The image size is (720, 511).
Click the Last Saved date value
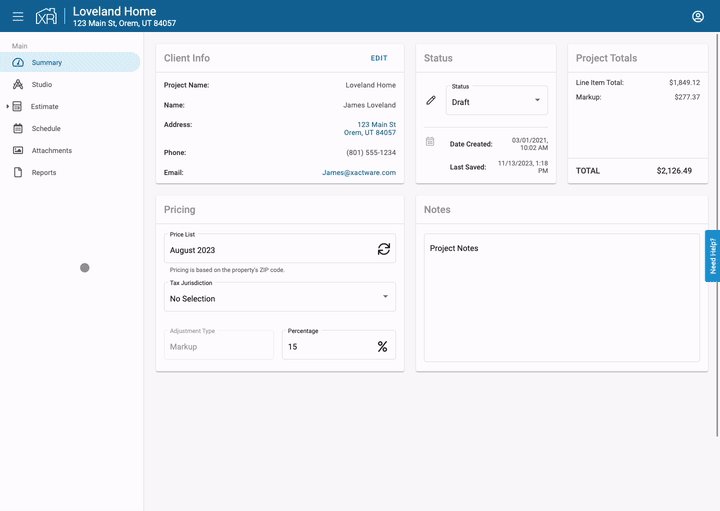523,167
